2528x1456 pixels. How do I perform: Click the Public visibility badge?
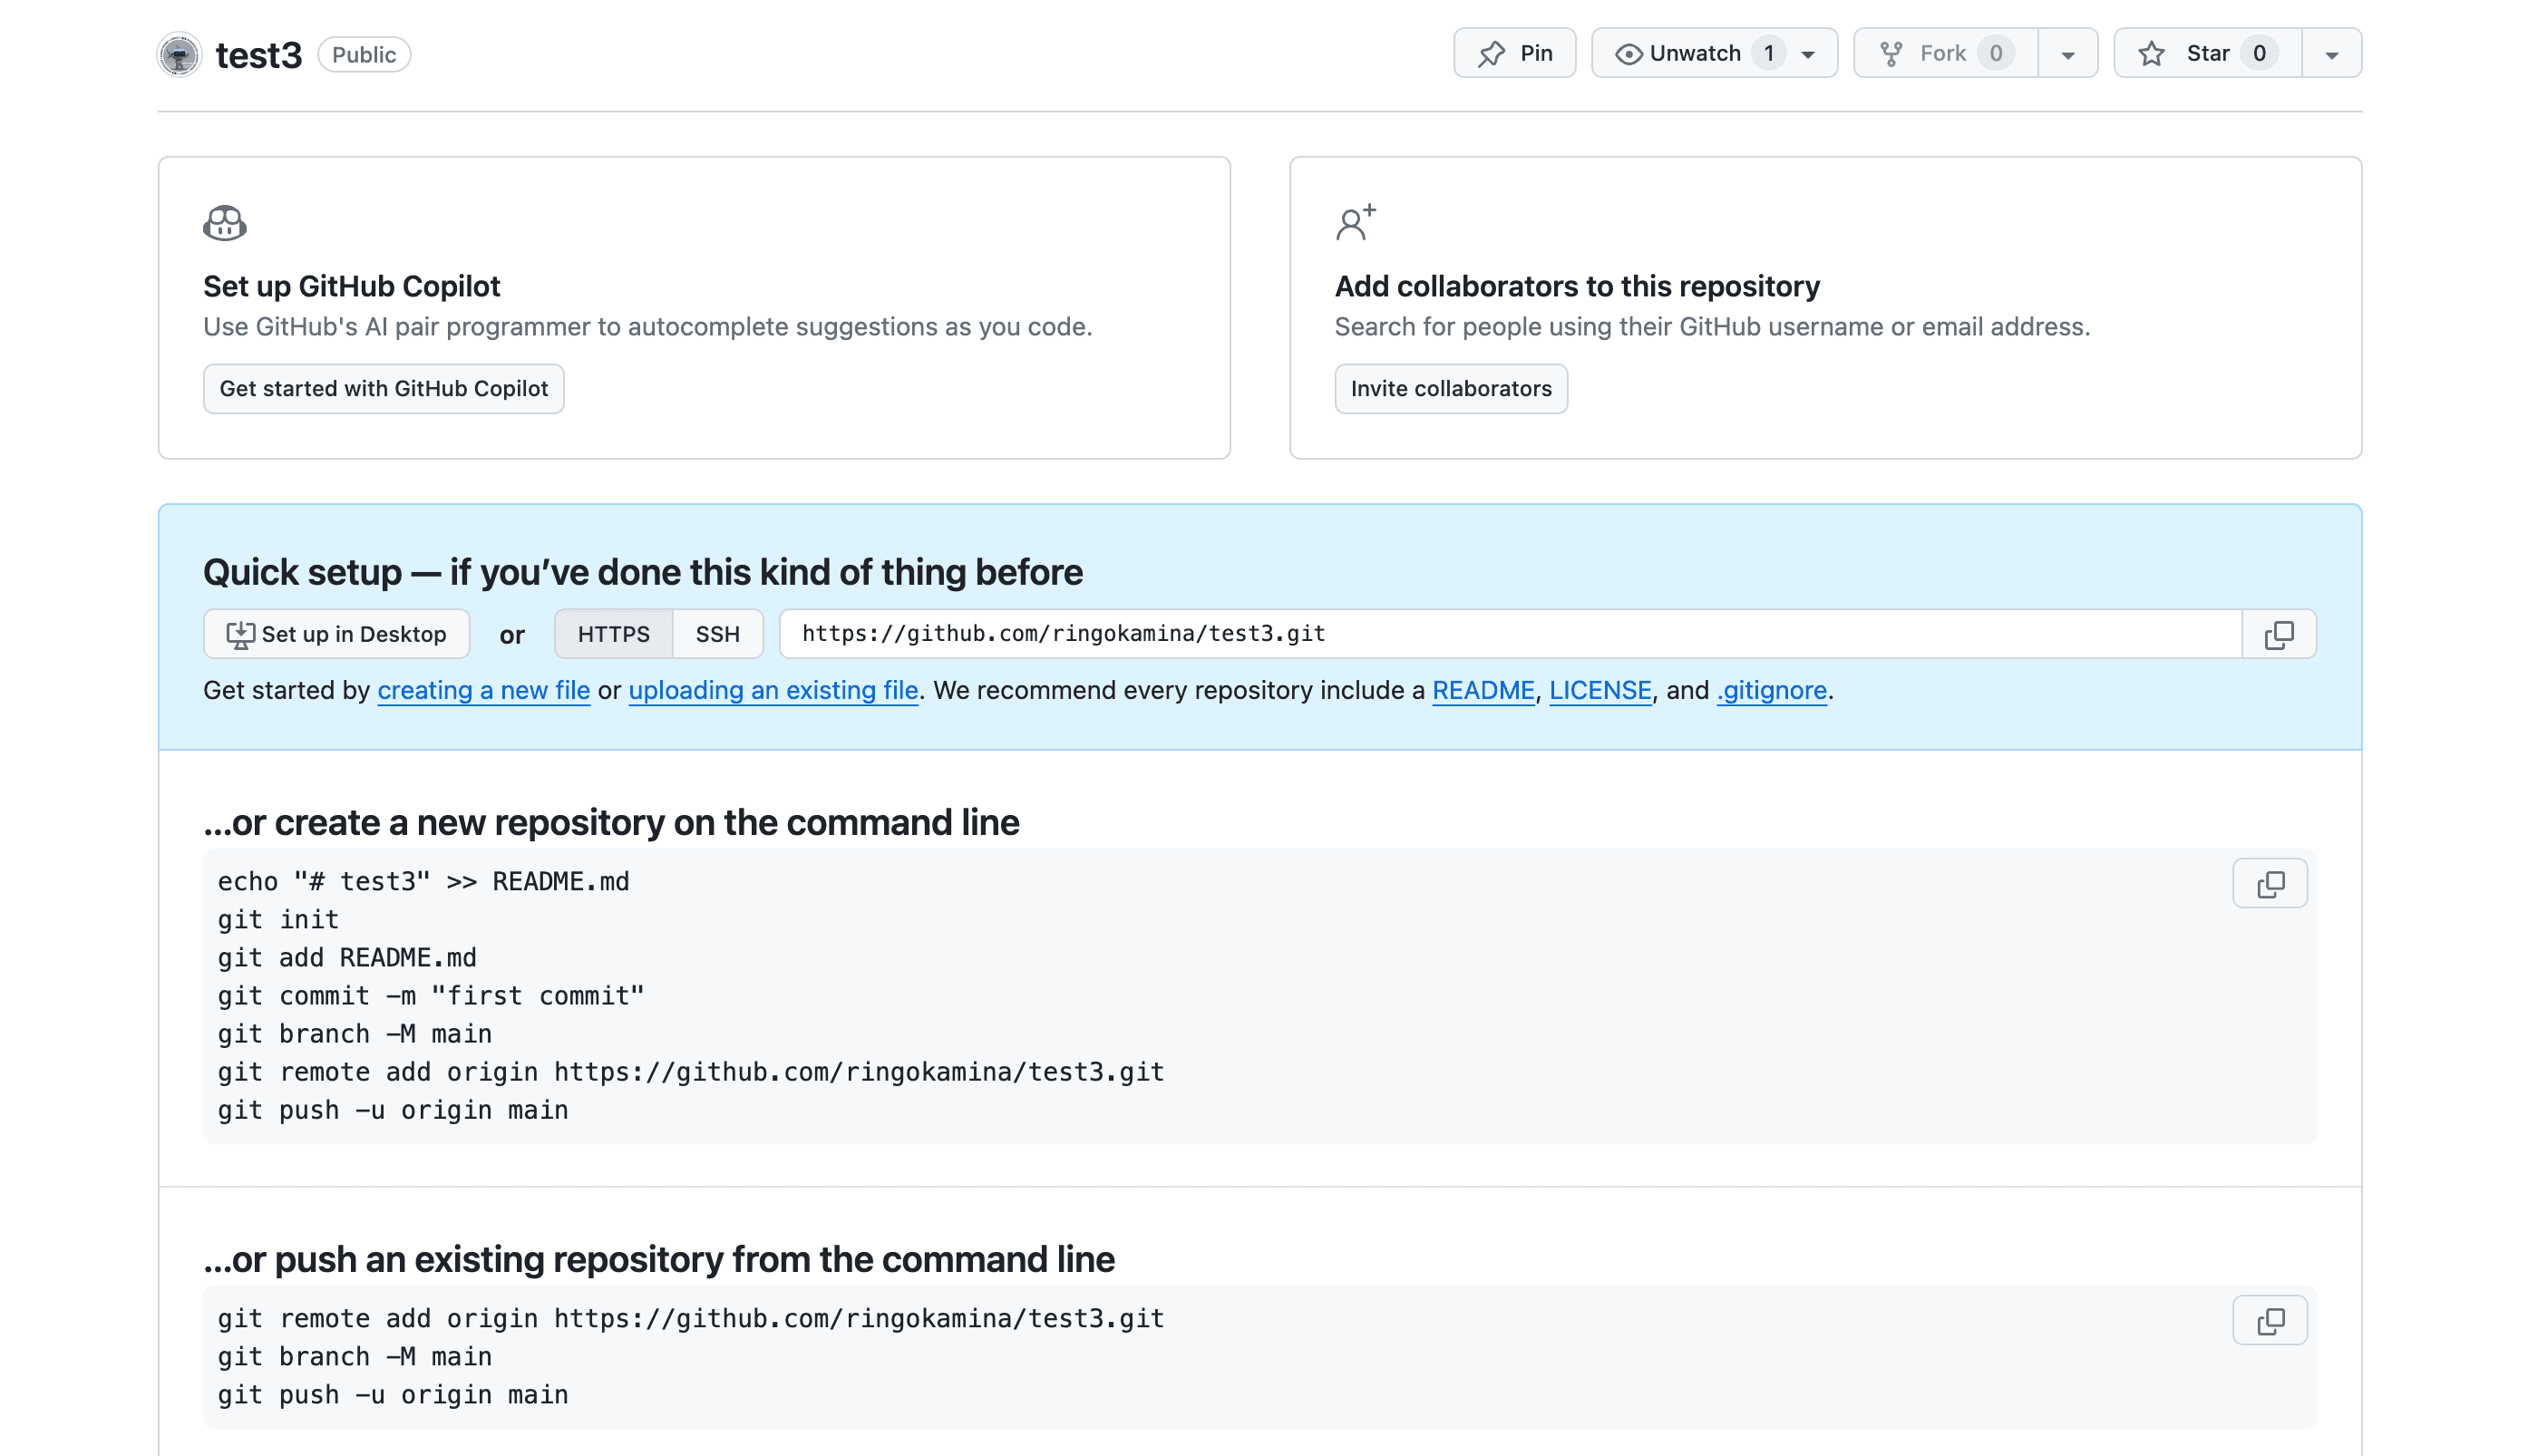pos(364,55)
